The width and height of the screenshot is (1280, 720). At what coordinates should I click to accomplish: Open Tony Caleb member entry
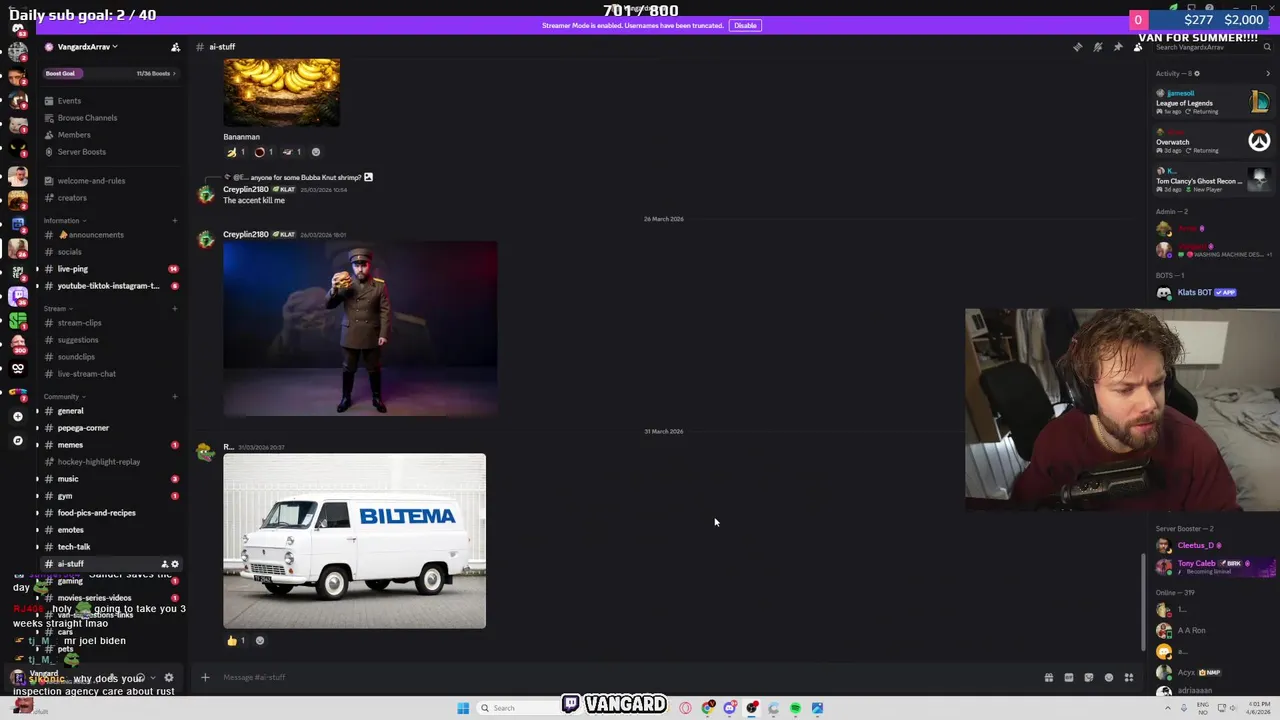[1212, 567]
